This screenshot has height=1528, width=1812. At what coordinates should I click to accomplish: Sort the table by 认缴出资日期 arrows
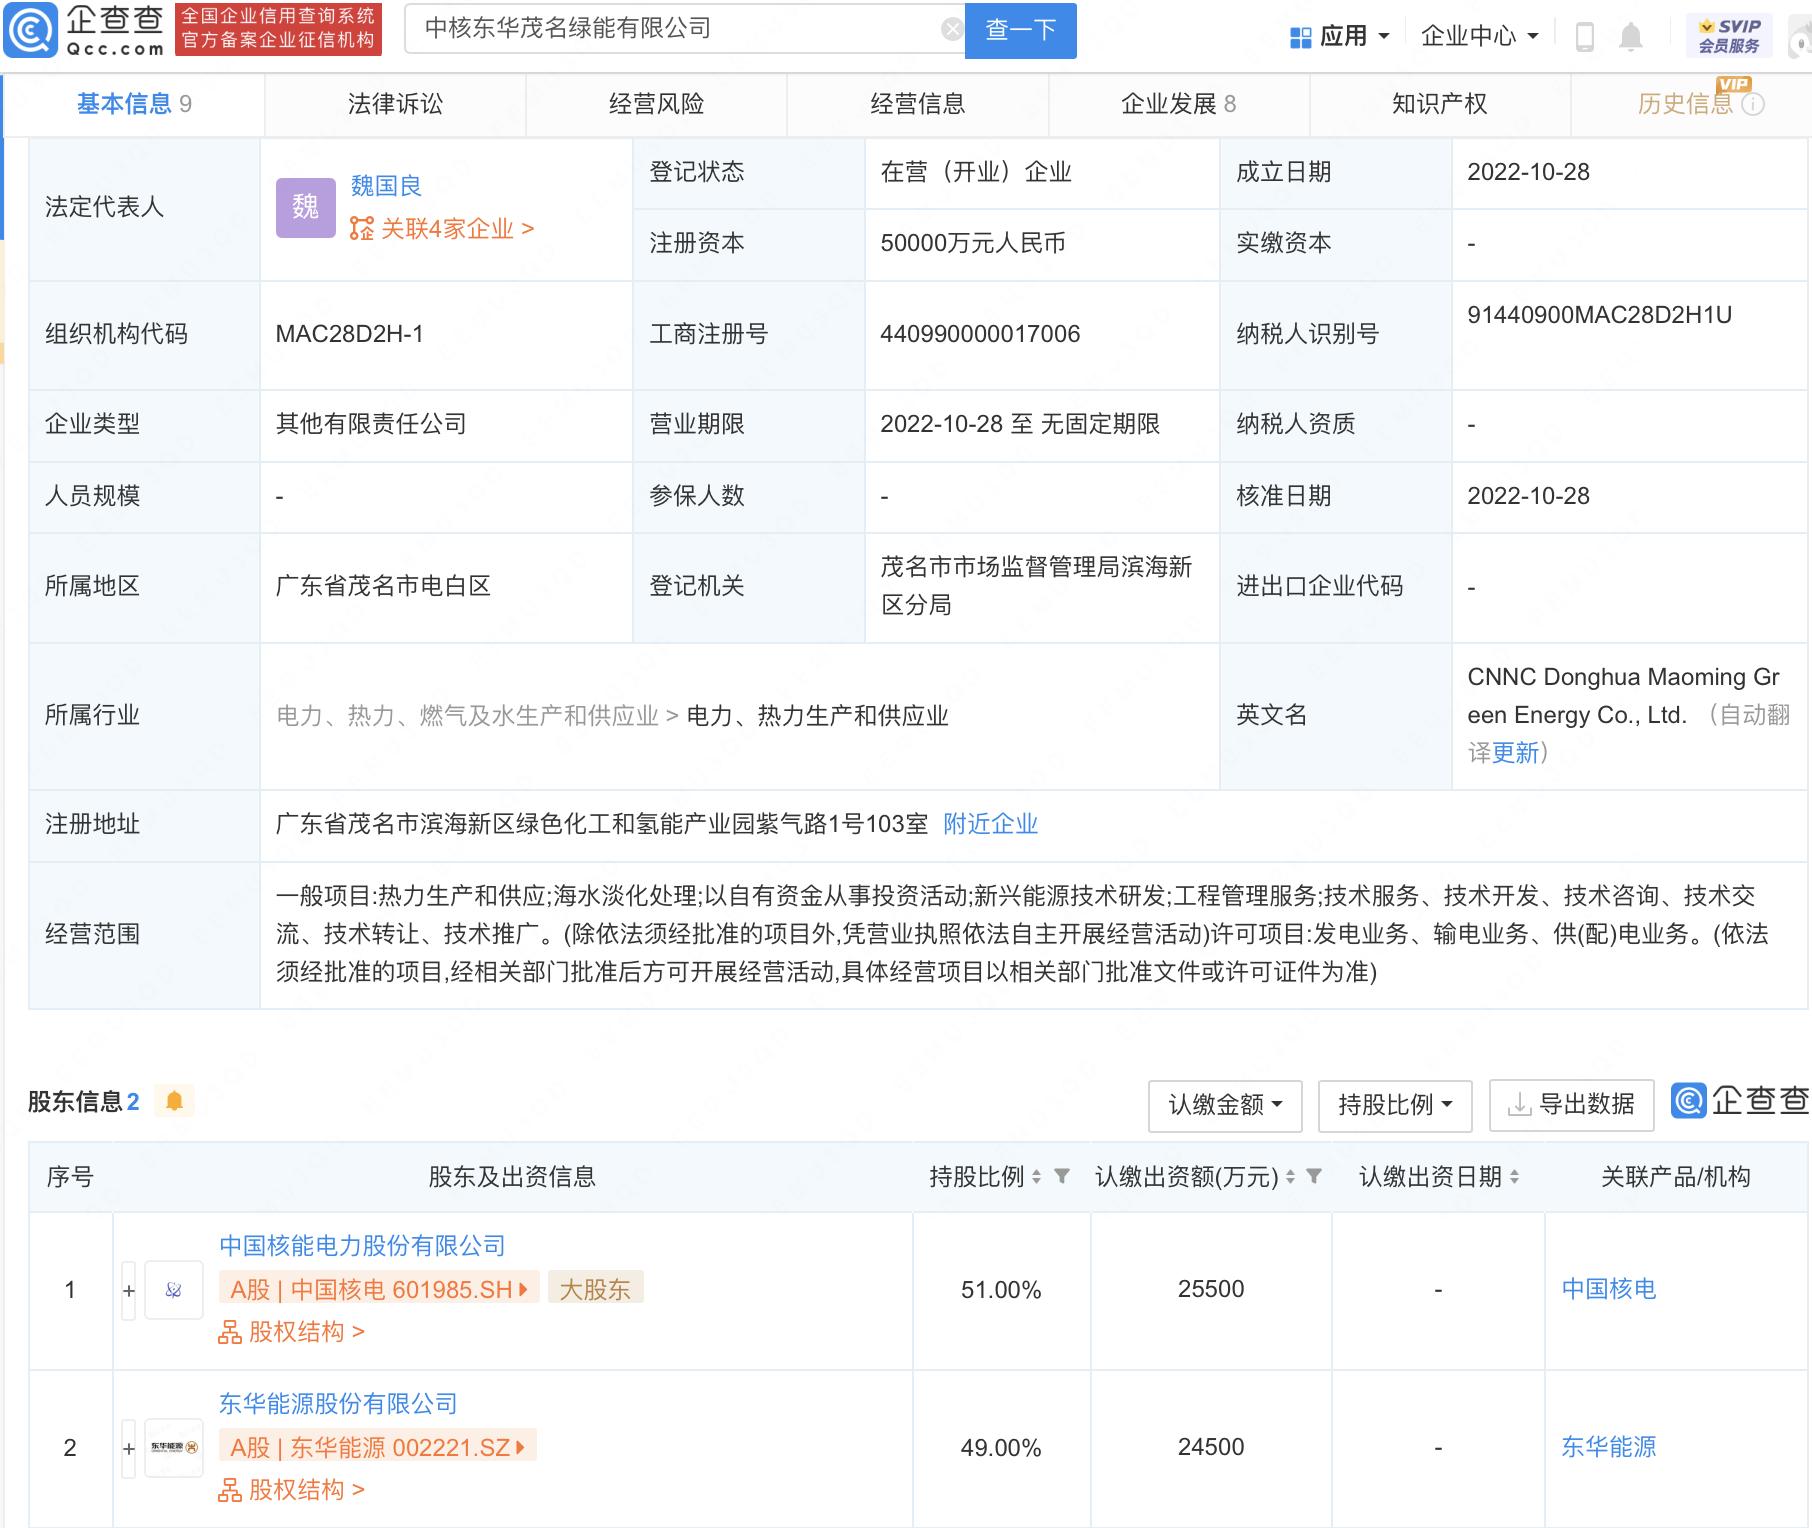[x=1514, y=1177]
